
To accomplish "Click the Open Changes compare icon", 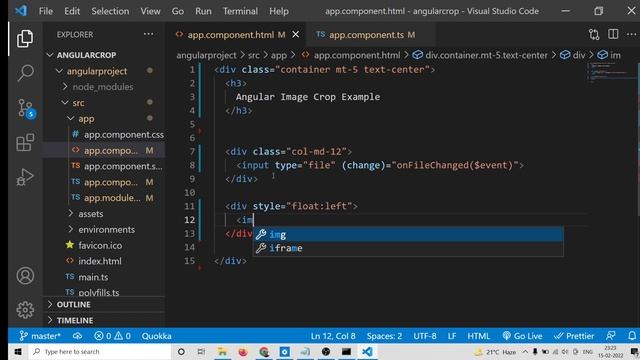I will tap(594, 35).
